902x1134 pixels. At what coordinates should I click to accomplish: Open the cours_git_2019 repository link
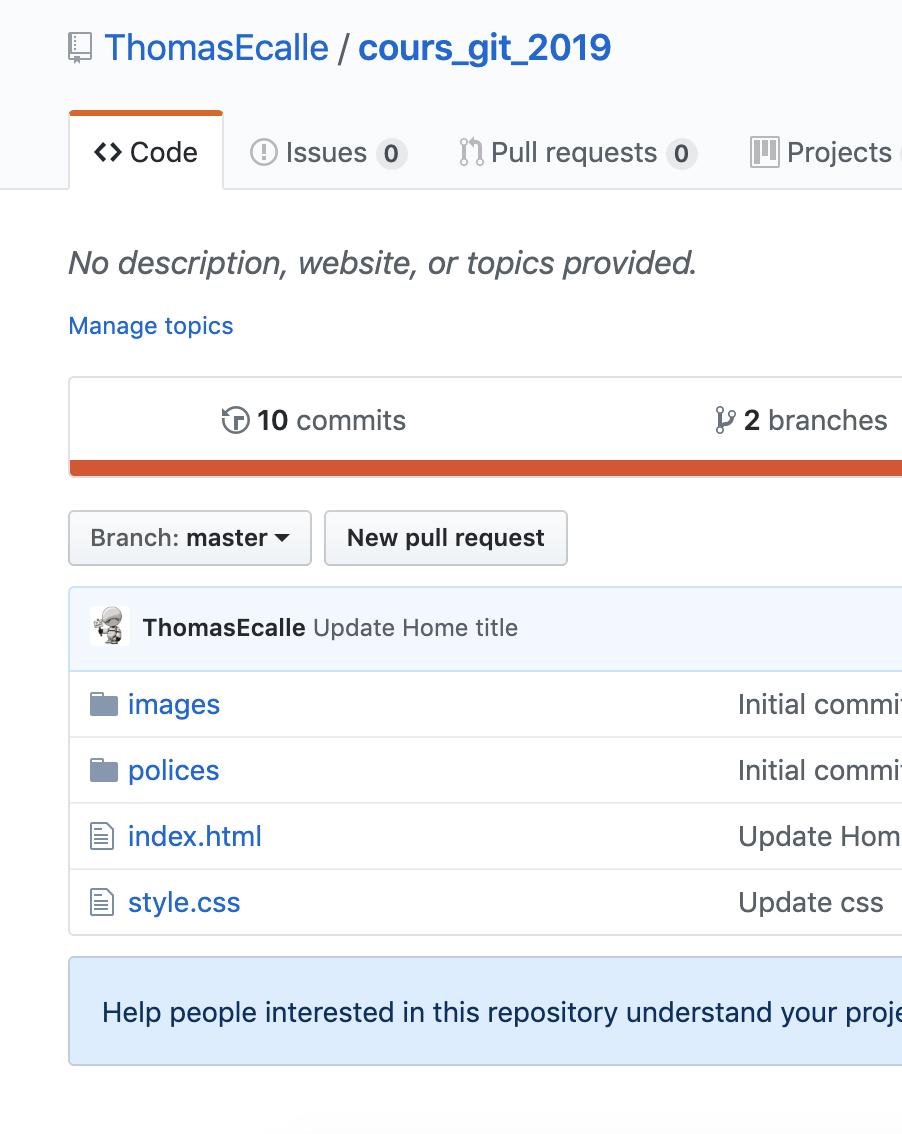(x=485, y=48)
